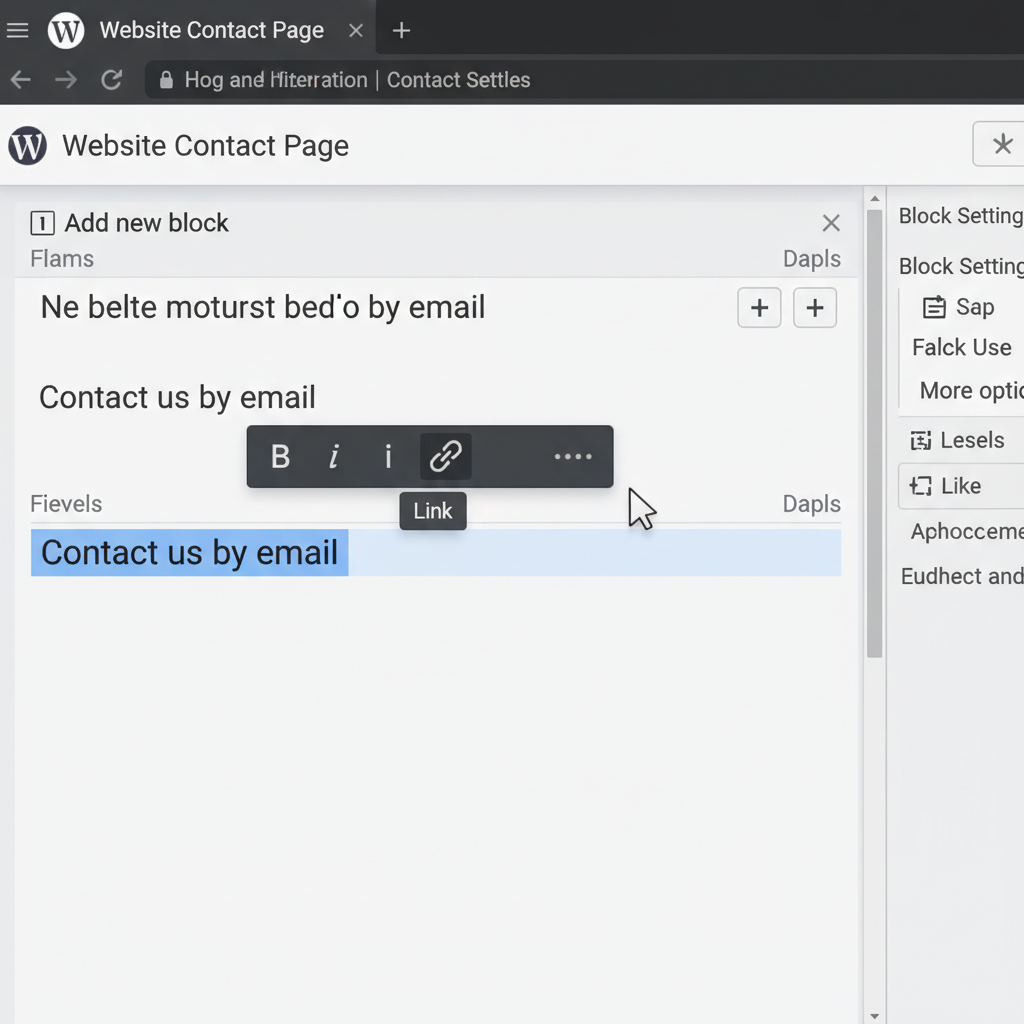Select the Website Contact Page browser tab
1024x1024 pixels.
pyautogui.click(x=211, y=30)
